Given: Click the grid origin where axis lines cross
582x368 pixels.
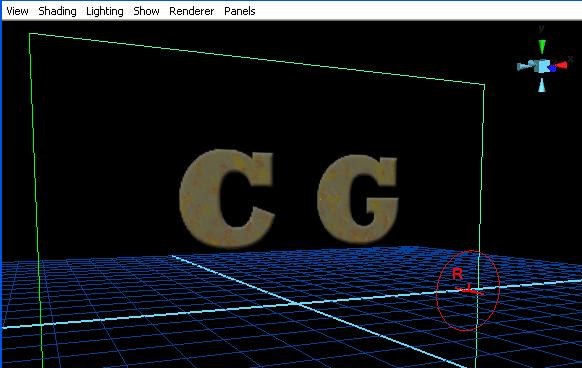Looking at the screenshot, I should click(296, 304).
